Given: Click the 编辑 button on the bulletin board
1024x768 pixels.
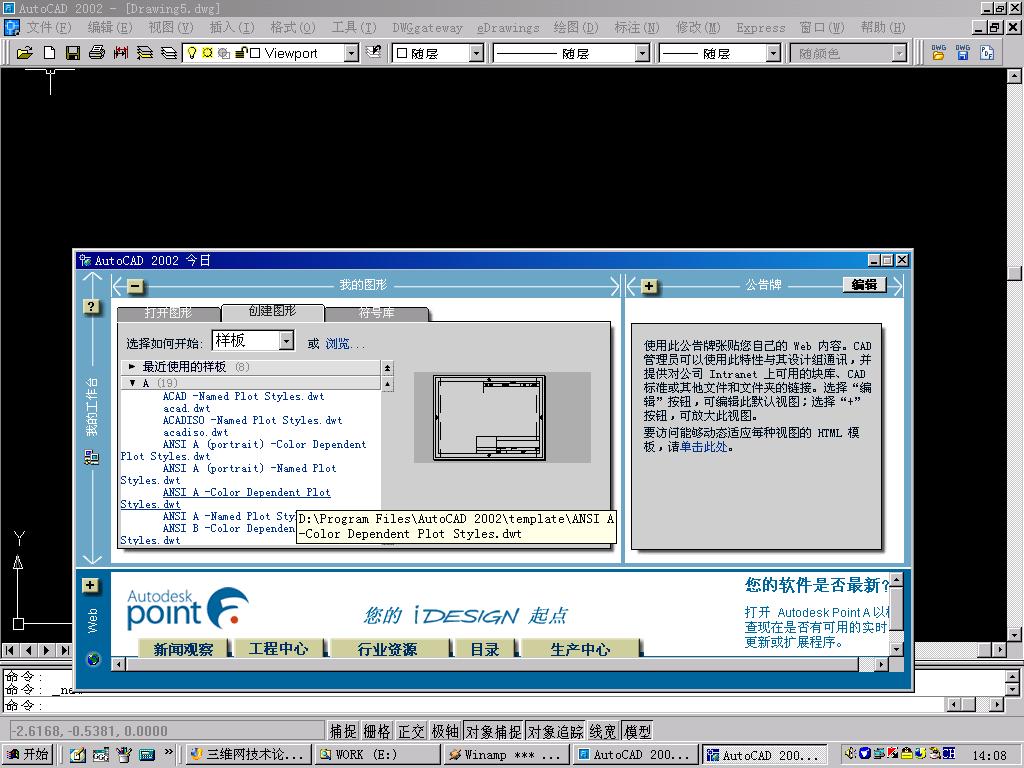Looking at the screenshot, I should coord(864,285).
